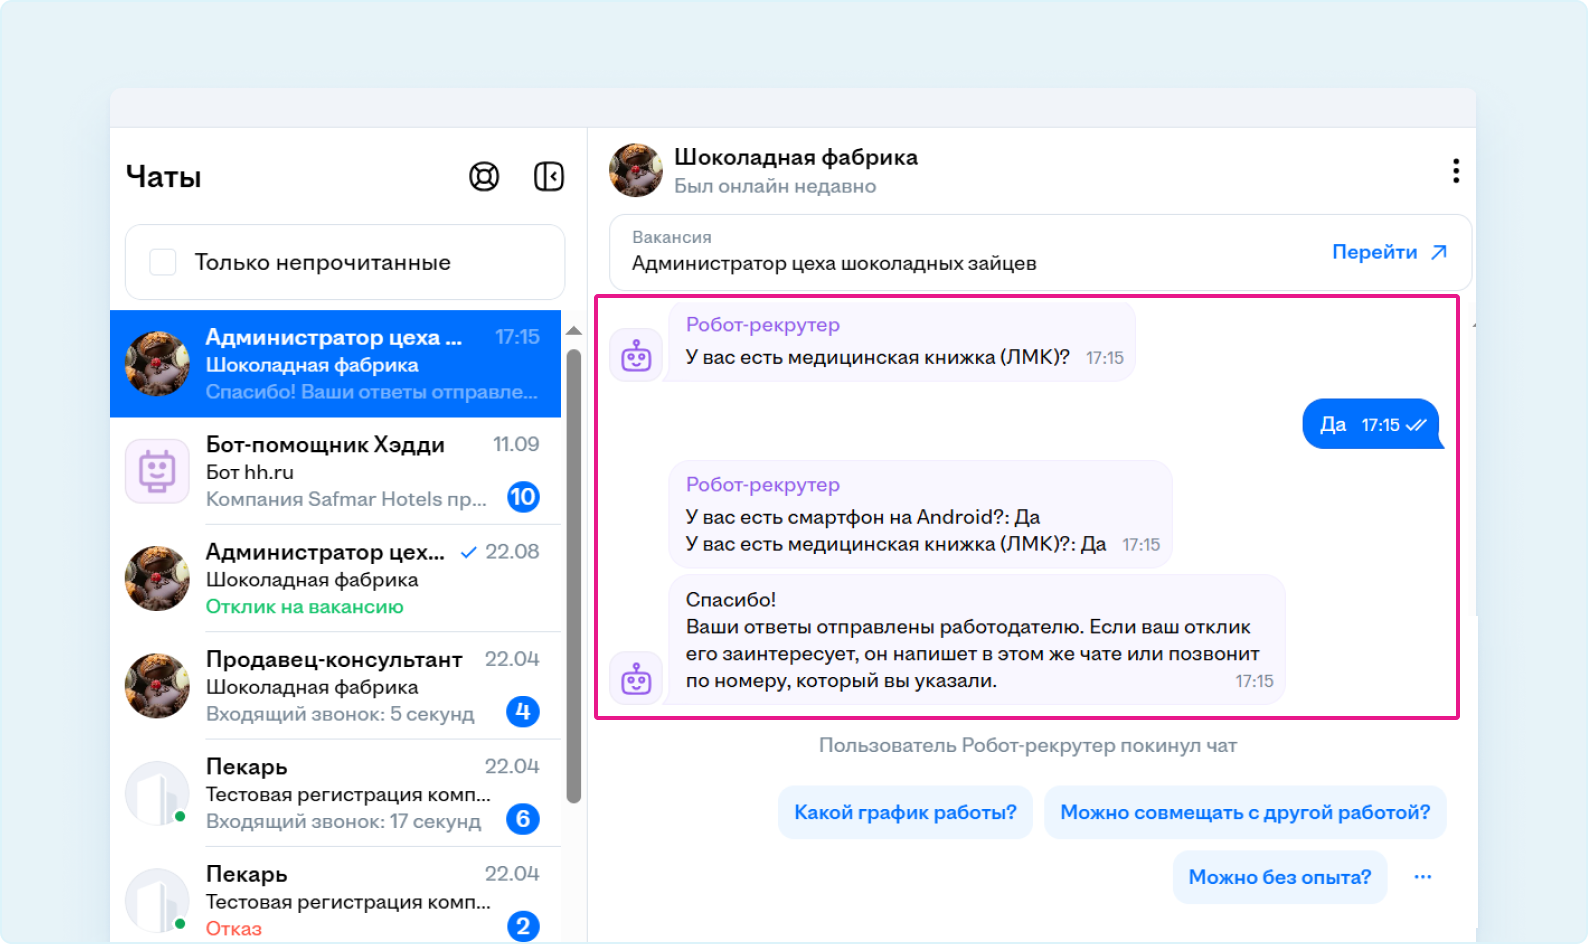Screen dimensions: 1588x944
Task: Choose the 'Можно без опыта?' suggestion
Action: click(1279, 877)
